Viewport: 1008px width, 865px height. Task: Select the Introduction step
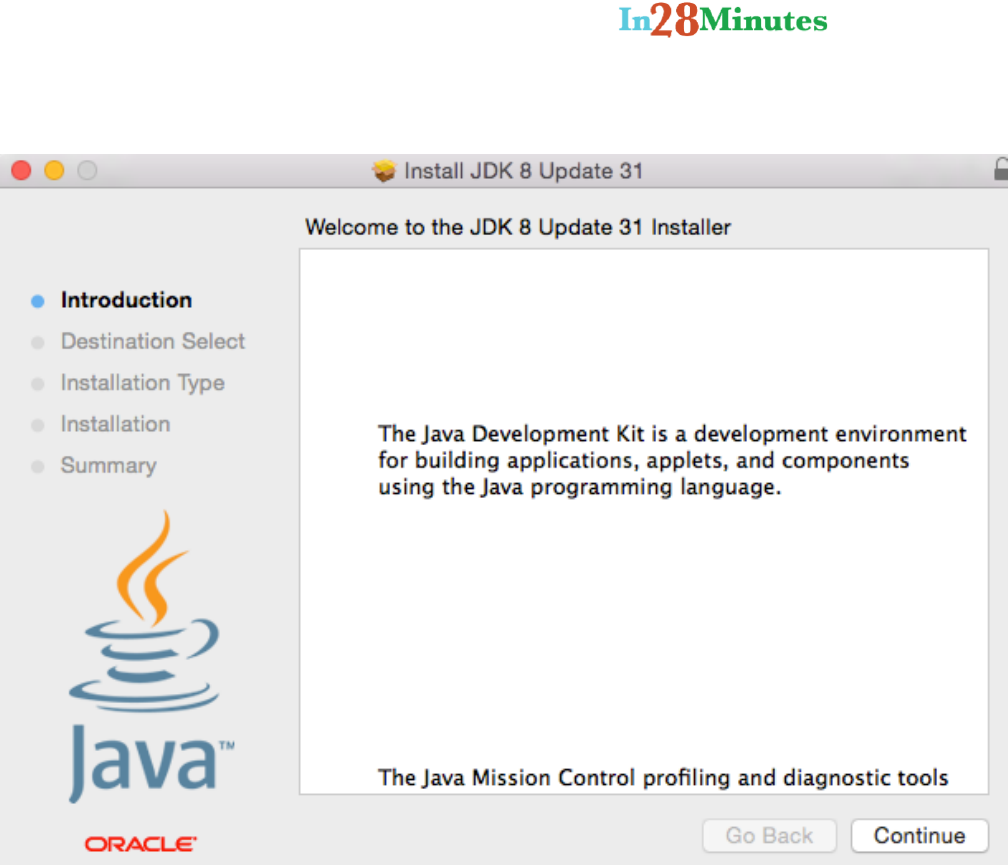click(x=126, y=300)
